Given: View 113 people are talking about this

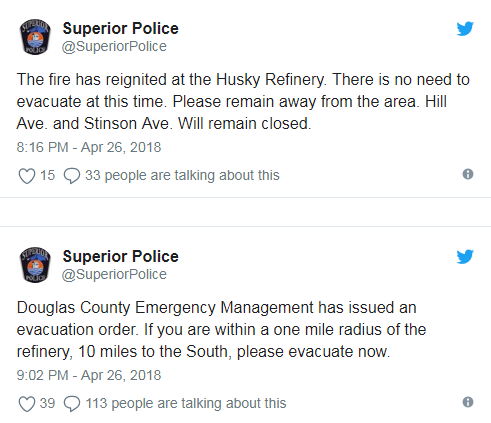Looking at the screenshot, I should [x=186, y=403].
